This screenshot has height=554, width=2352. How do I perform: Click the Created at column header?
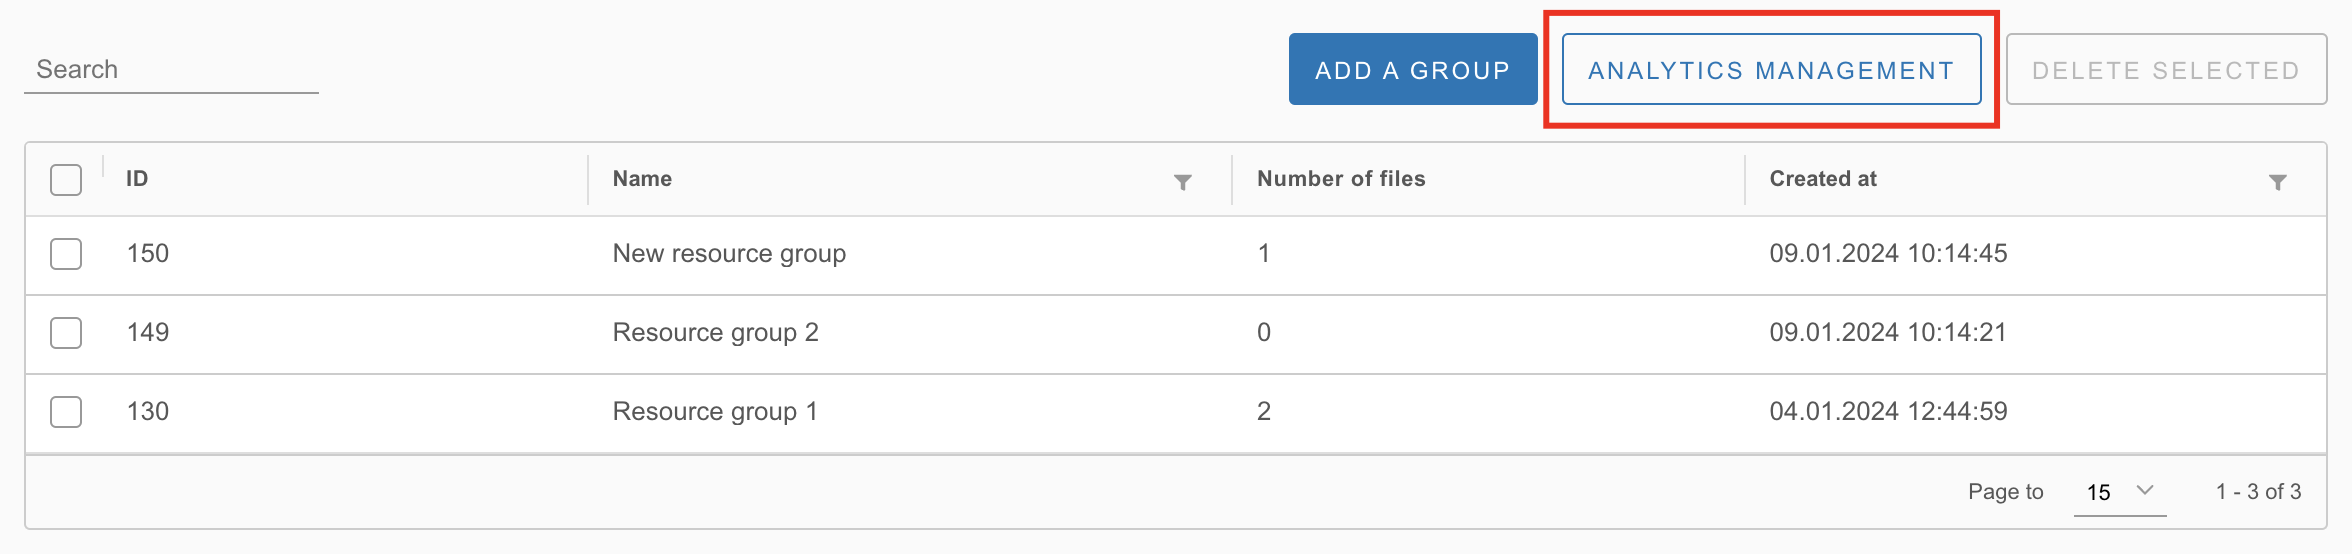point(1822,179)
